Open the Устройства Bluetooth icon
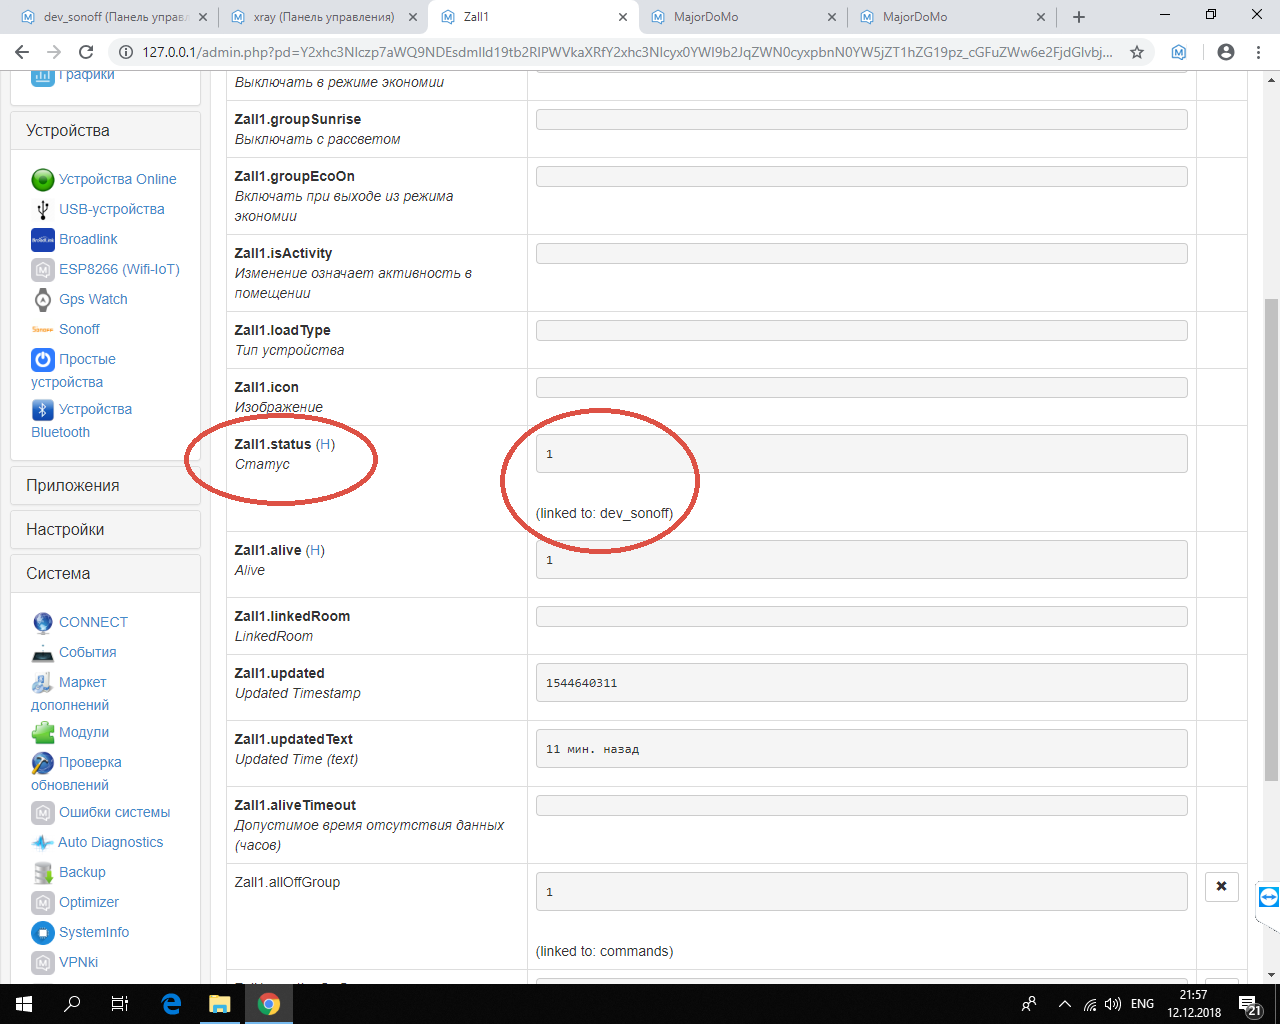The height and width of the screenshot is (1024, 1280). (x=42, y=410)
